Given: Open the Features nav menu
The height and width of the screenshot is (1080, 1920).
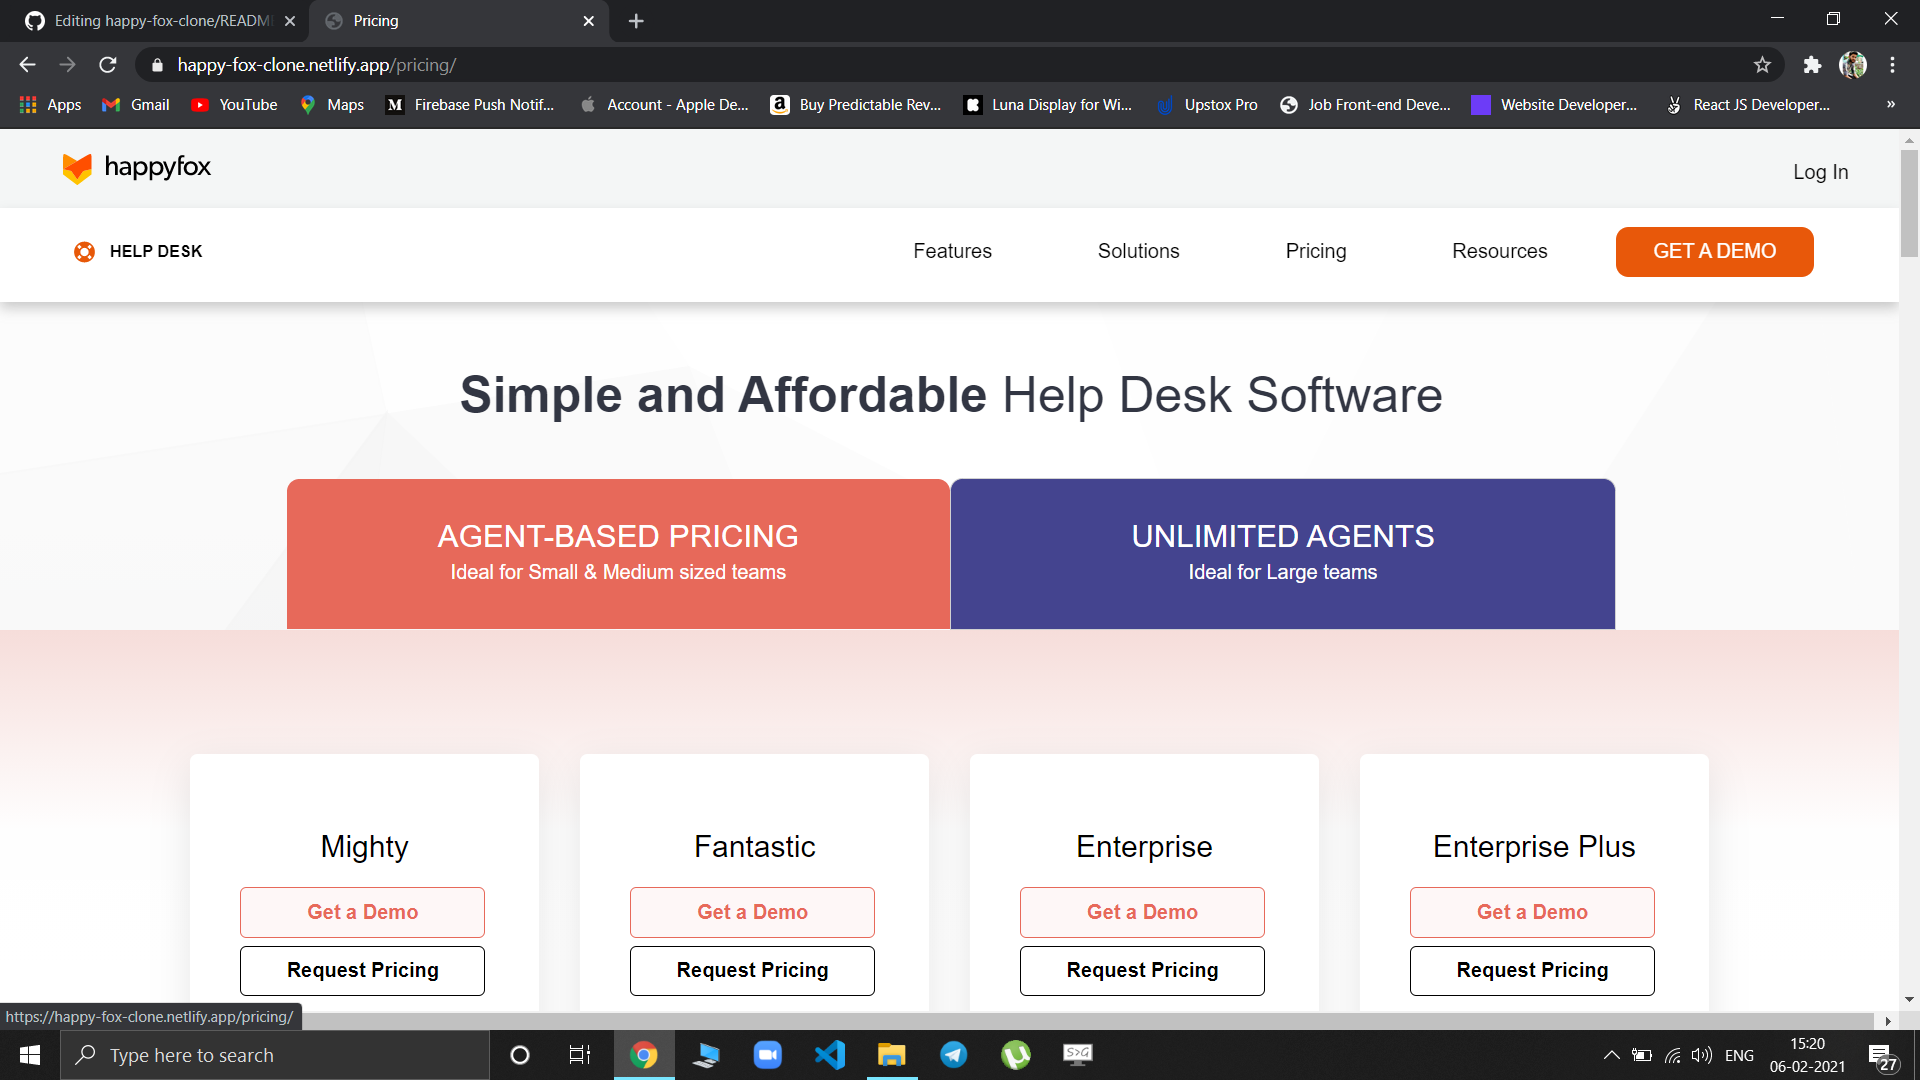Looking at the screenshot, I should (952, 252).
